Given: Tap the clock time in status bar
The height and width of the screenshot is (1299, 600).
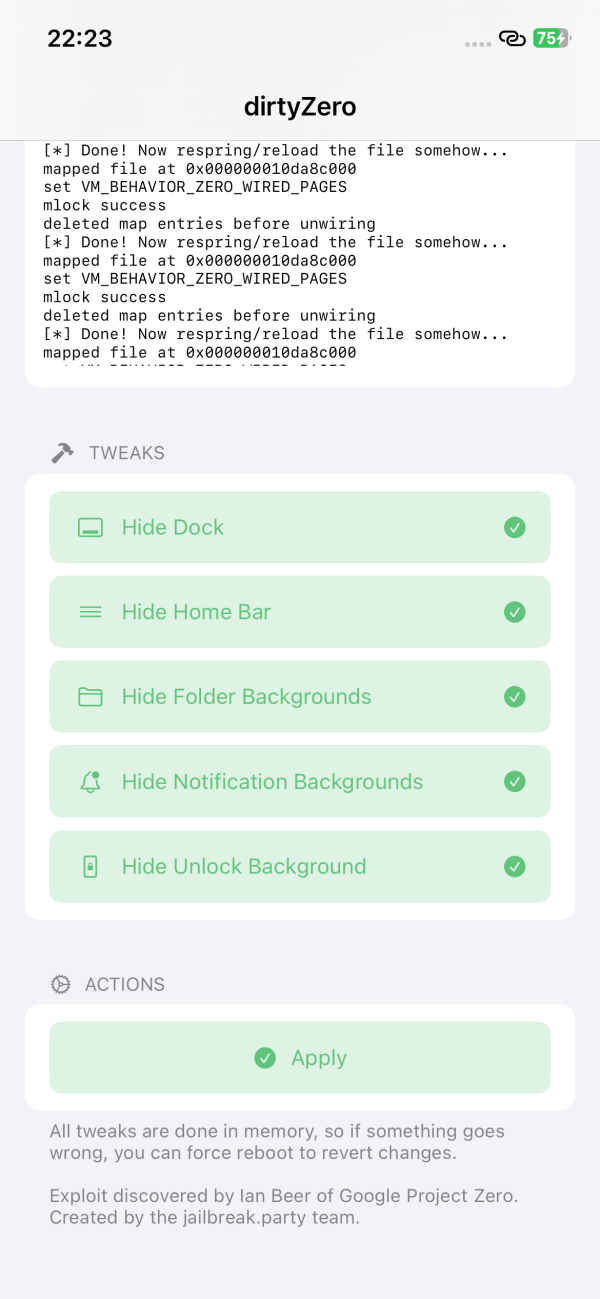Looking at the screenshot, I should click(x=80, y=39).
